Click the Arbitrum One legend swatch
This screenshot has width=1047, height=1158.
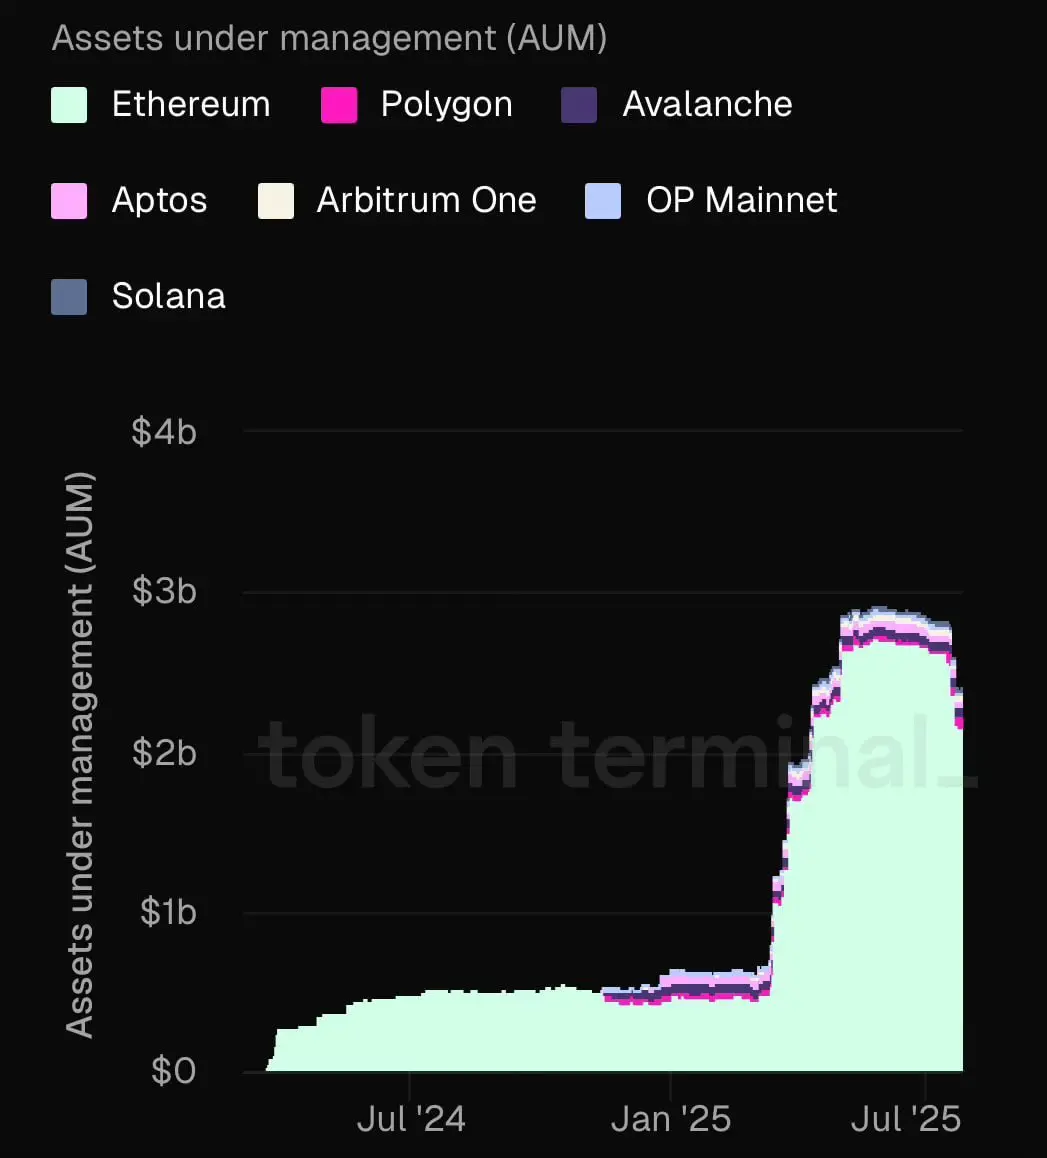point(275,201)
